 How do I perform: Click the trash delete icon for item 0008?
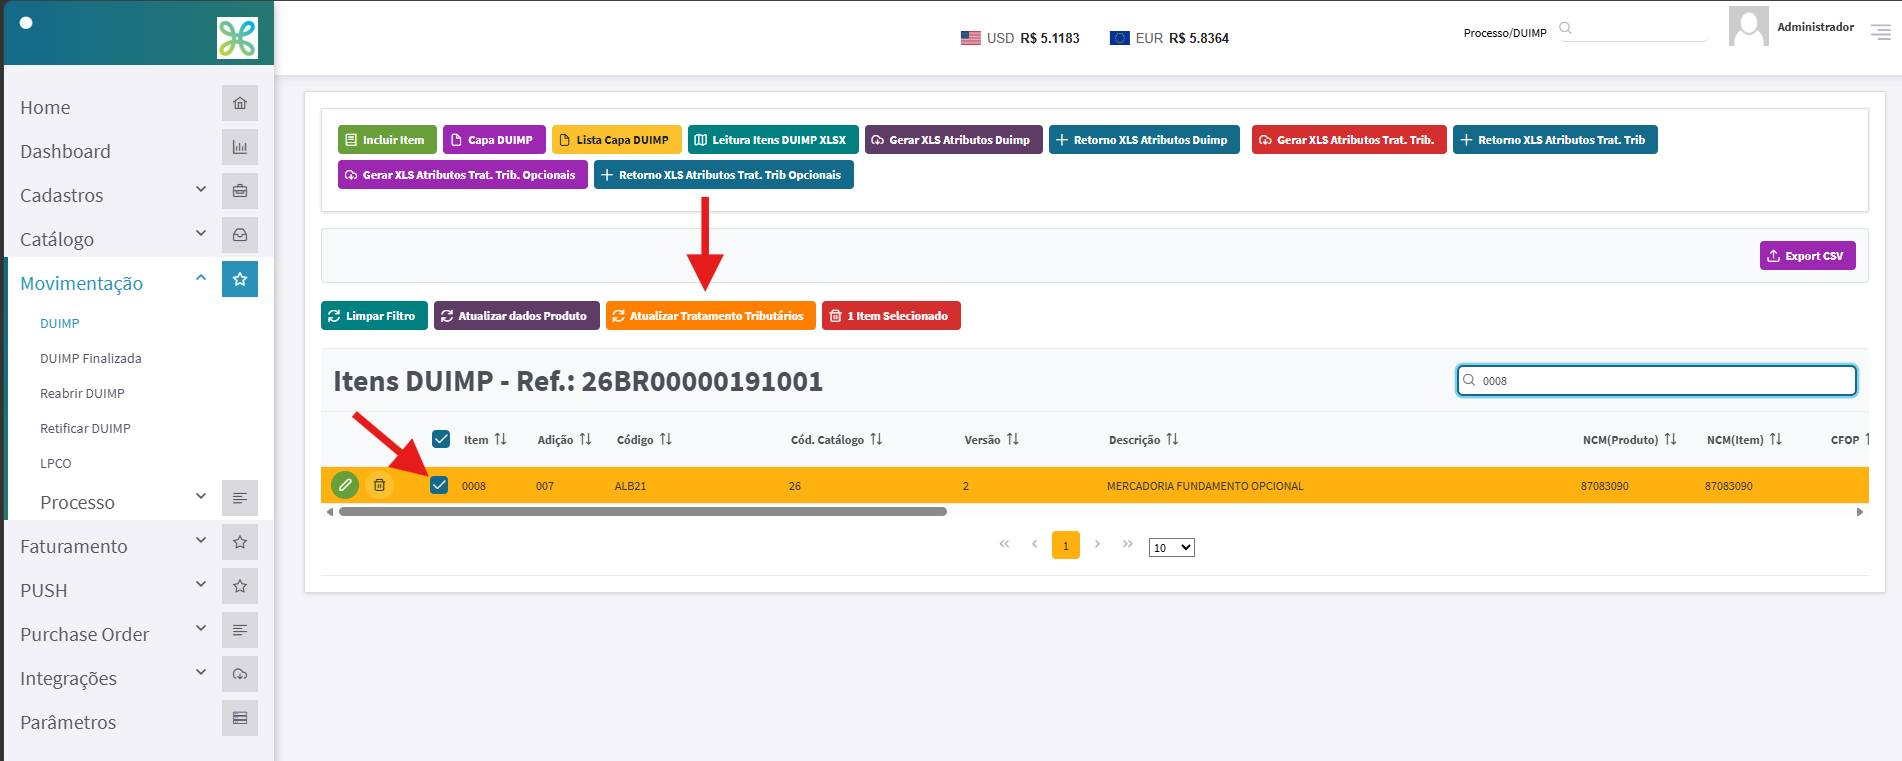[379, 485]
